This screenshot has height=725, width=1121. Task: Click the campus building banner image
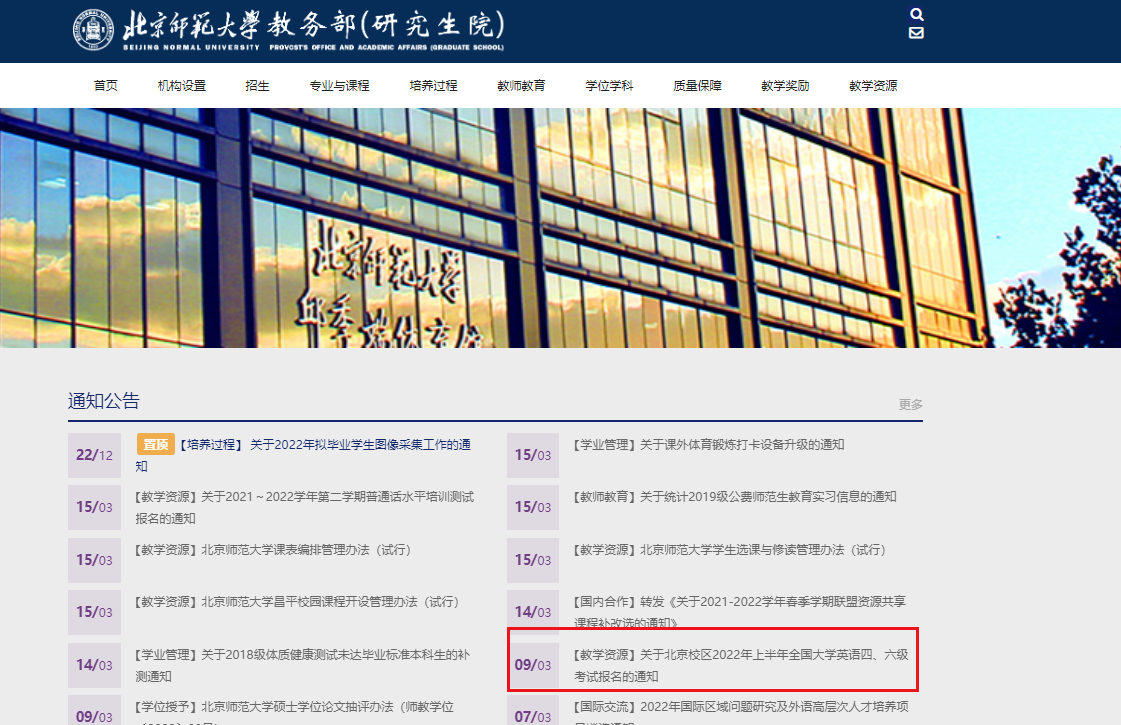(560, 228)
